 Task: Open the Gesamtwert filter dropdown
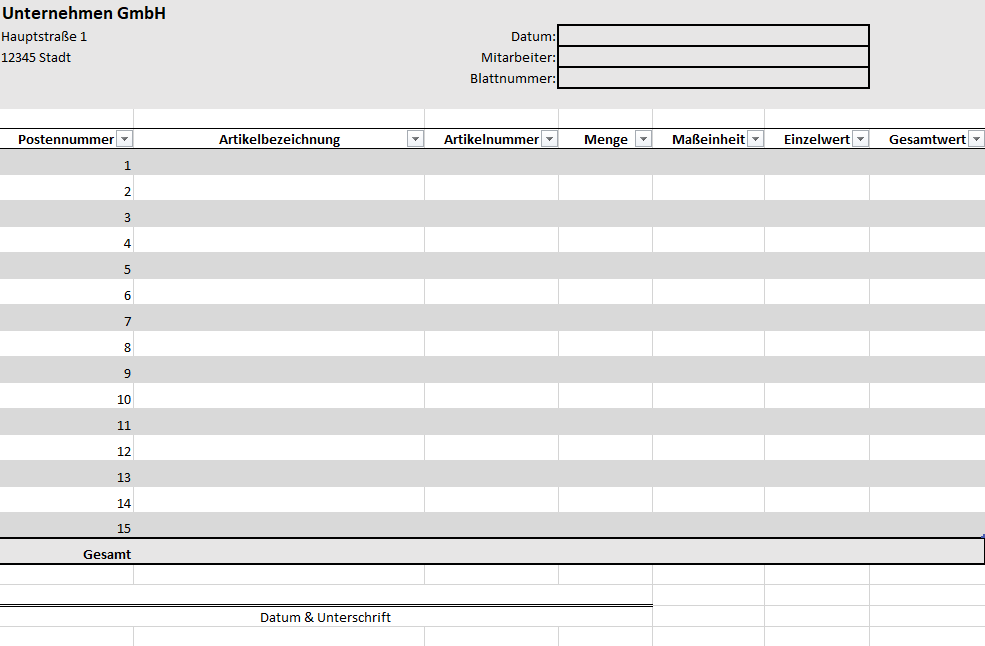(976, 139)
